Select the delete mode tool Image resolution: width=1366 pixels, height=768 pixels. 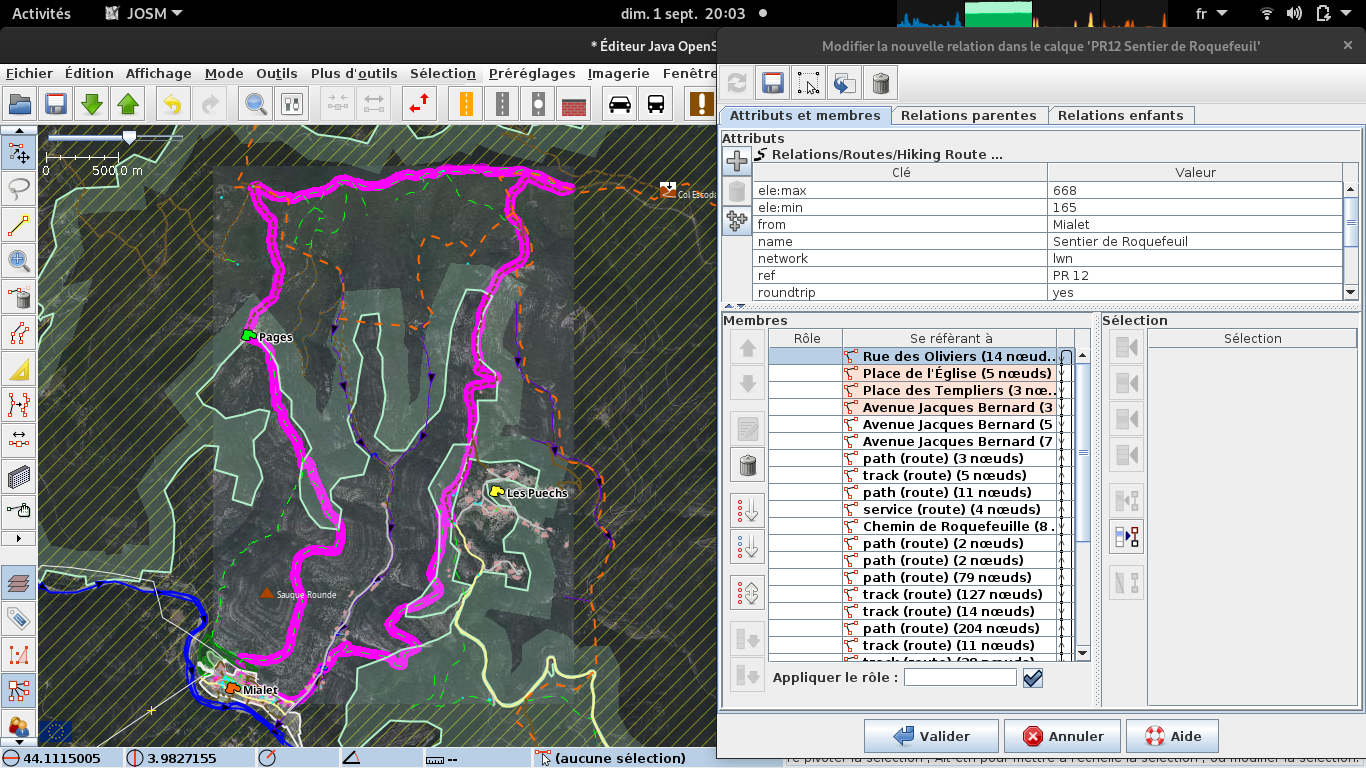pos(18,298)
